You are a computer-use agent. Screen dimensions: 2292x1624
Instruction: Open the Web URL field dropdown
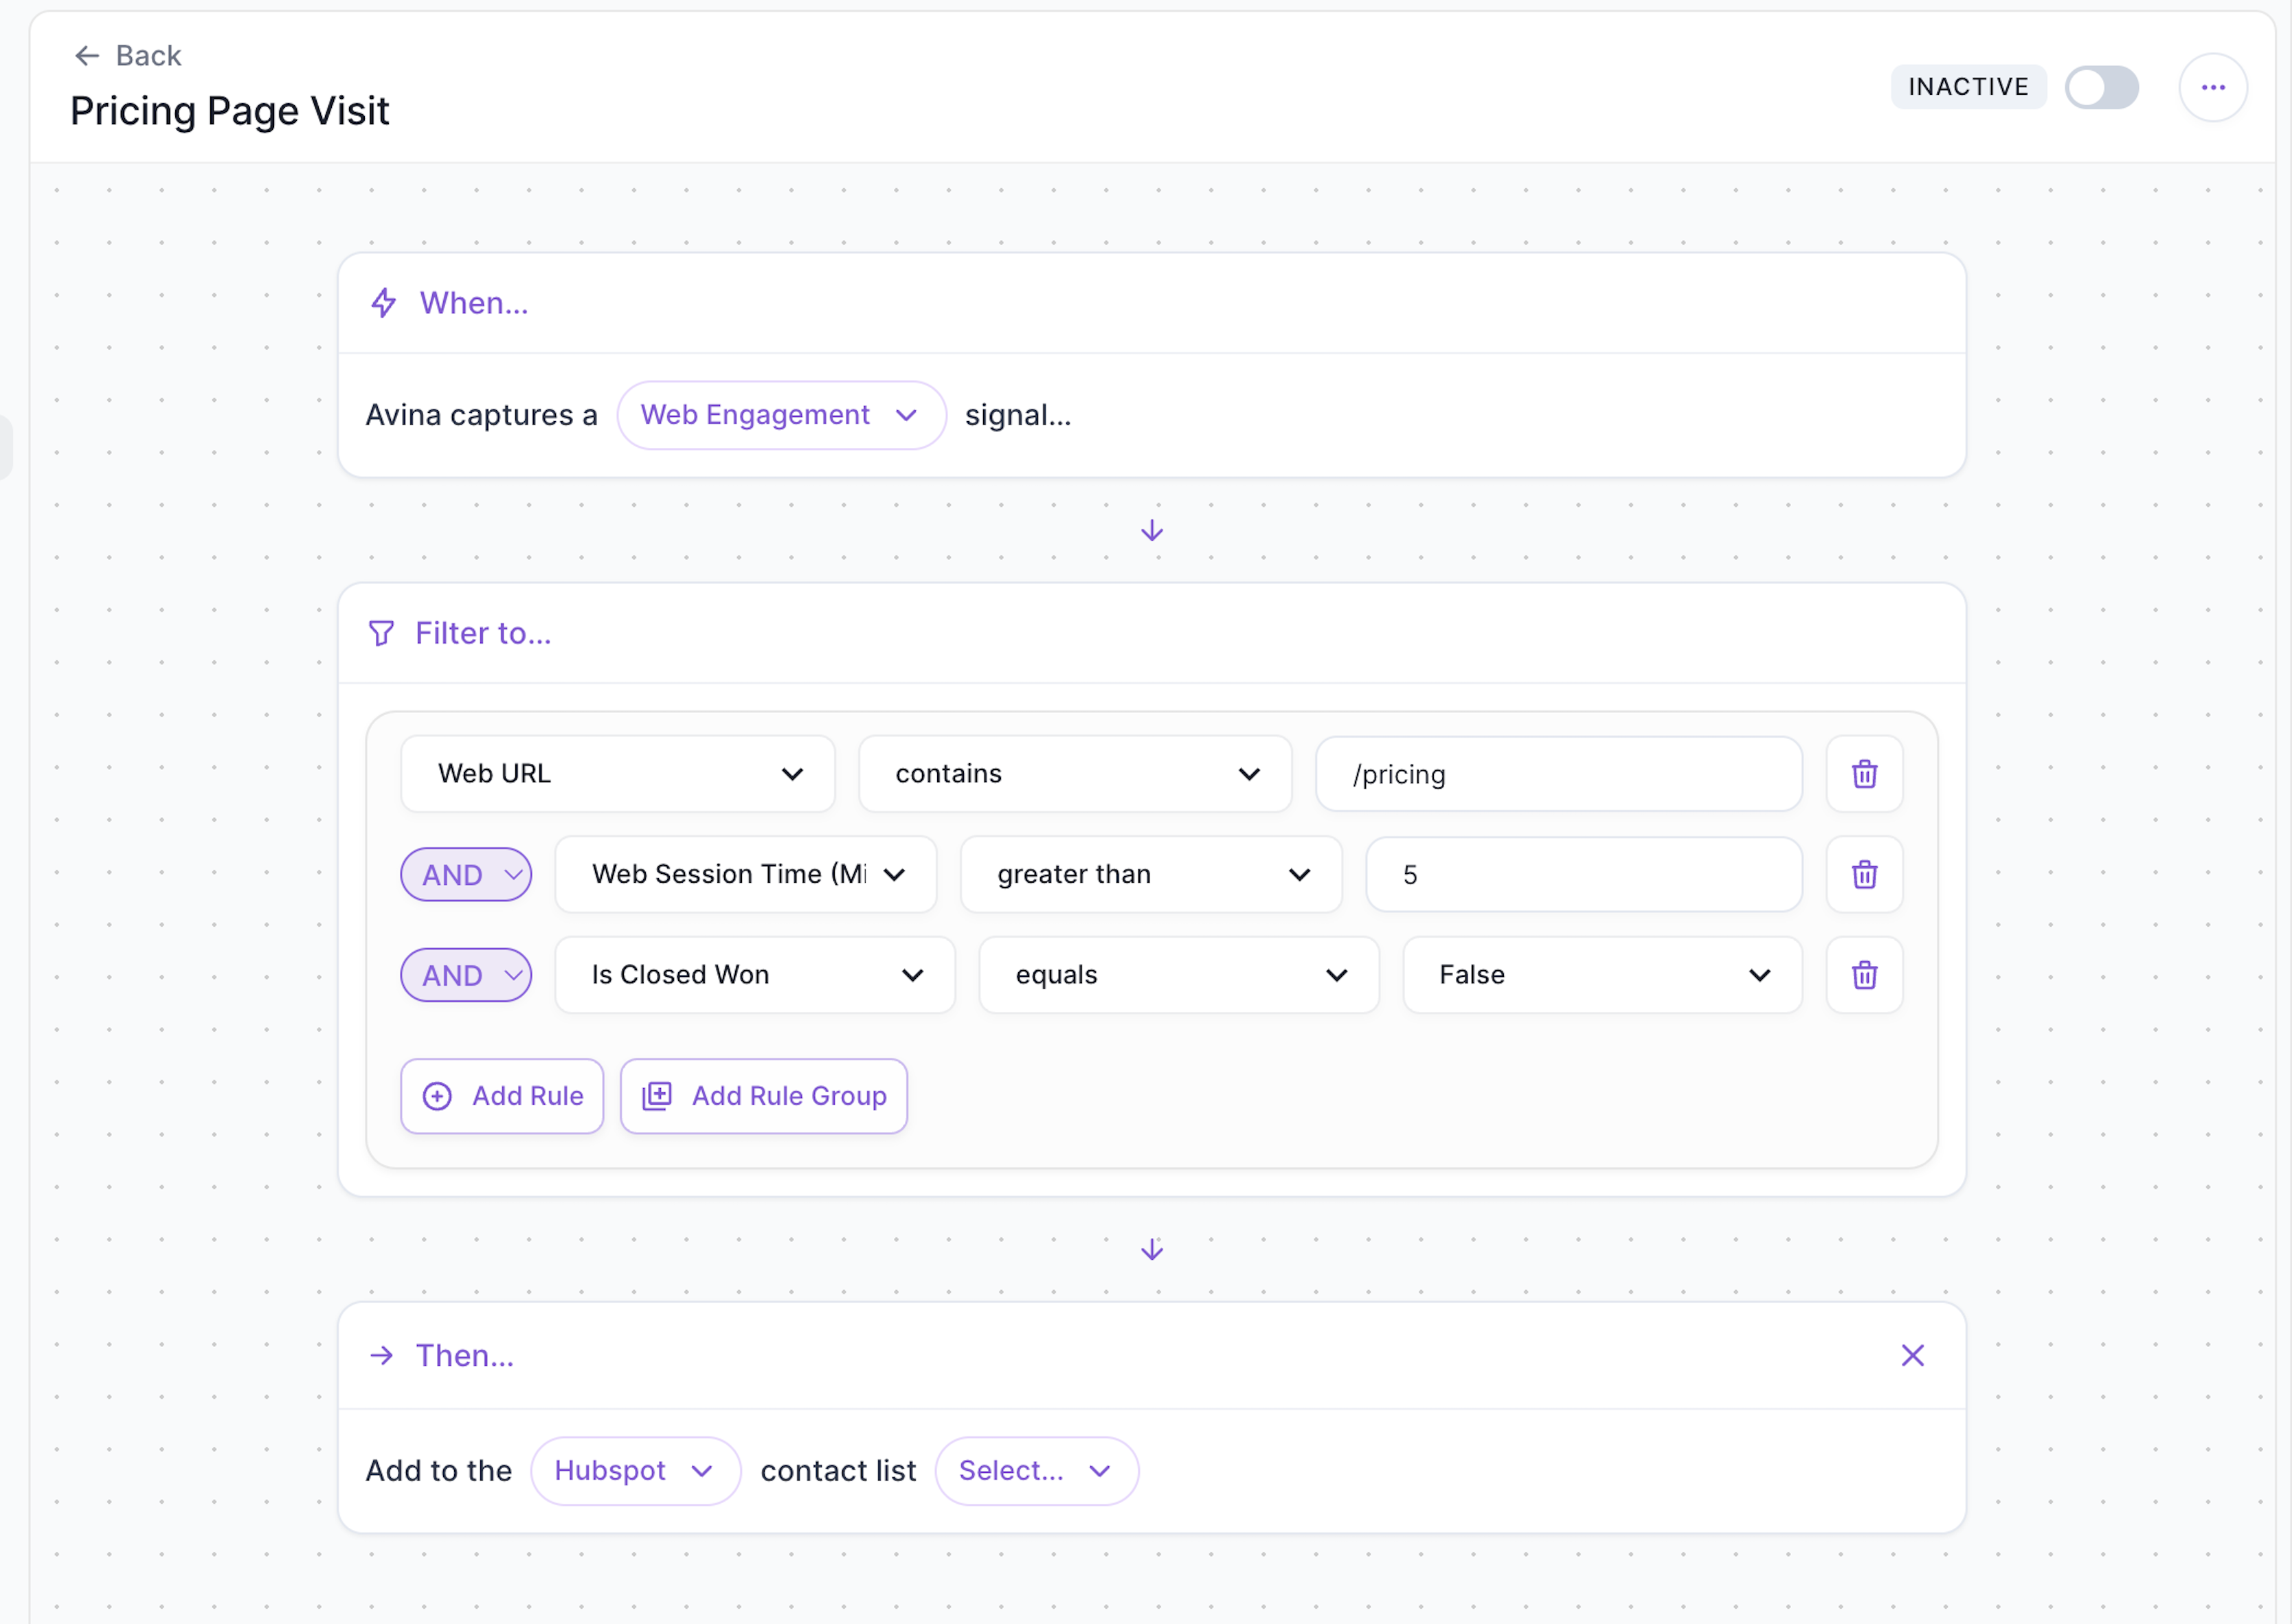618,774
